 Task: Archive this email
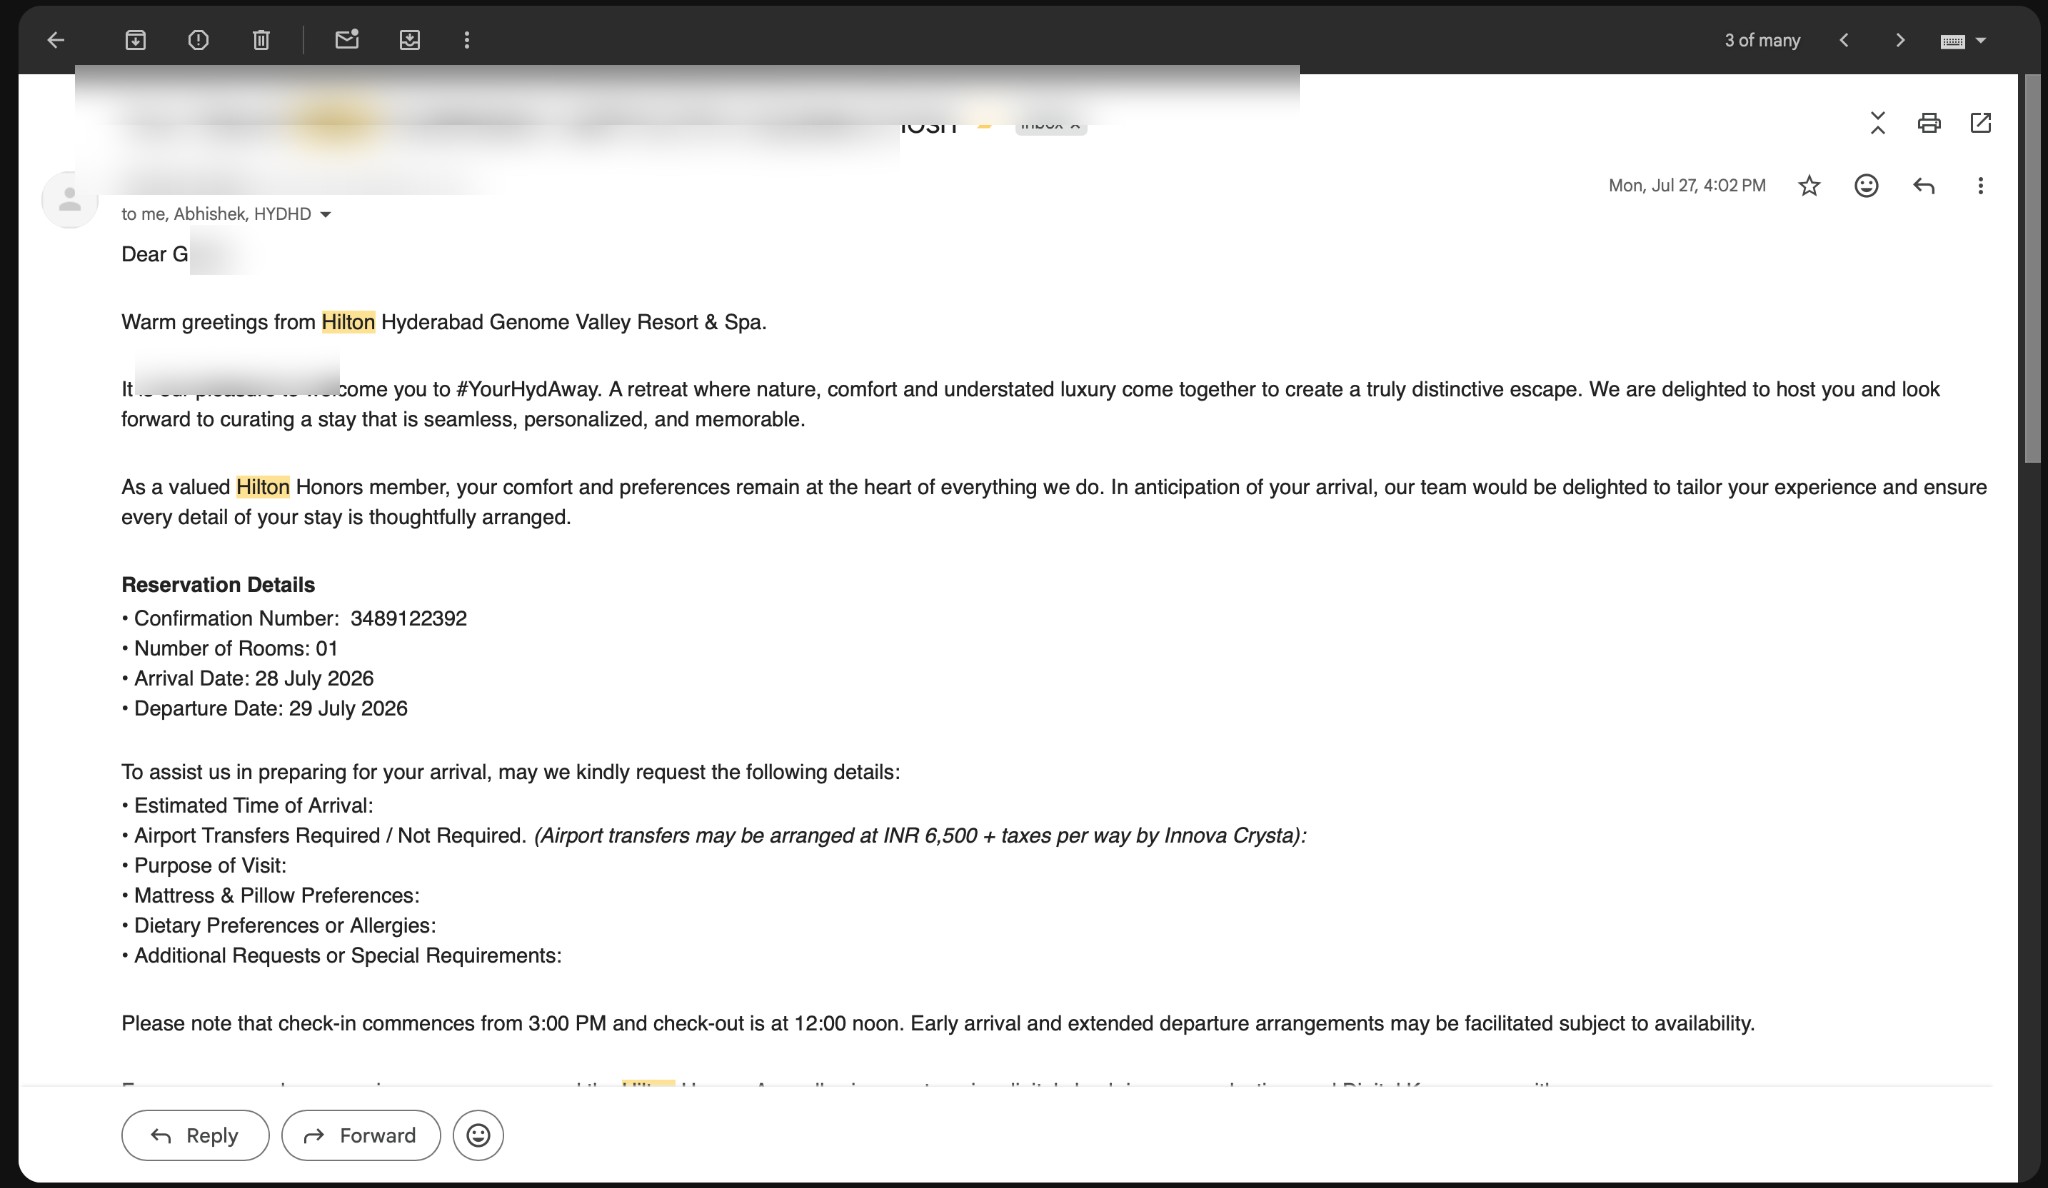pos(135,40)
